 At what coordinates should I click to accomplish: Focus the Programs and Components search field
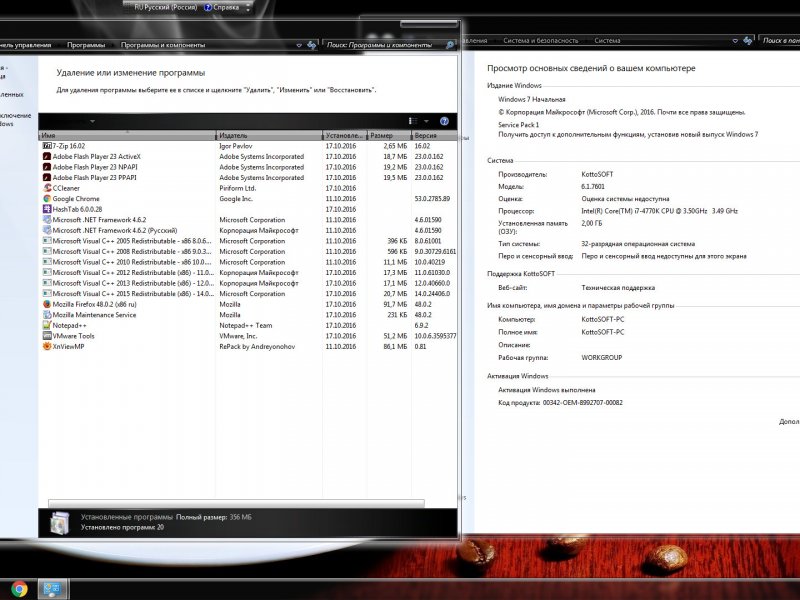[x=385, y=45]
